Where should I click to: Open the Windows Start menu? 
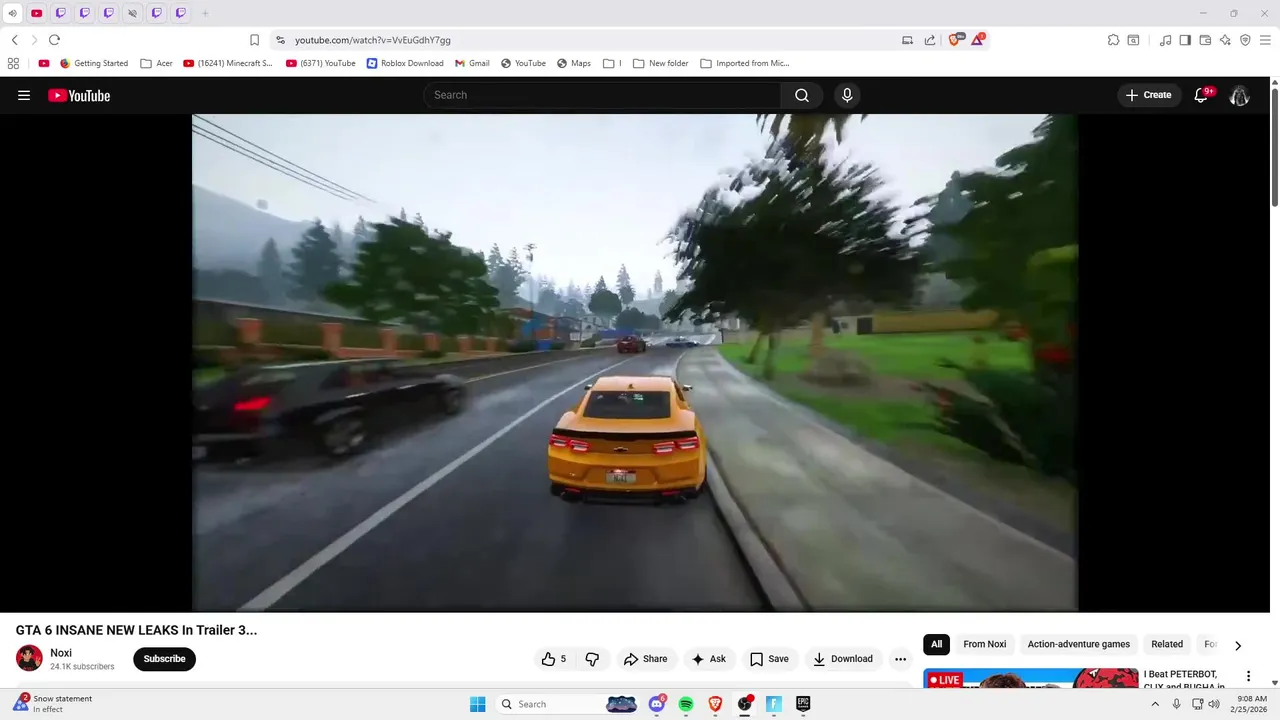(478, 704)
